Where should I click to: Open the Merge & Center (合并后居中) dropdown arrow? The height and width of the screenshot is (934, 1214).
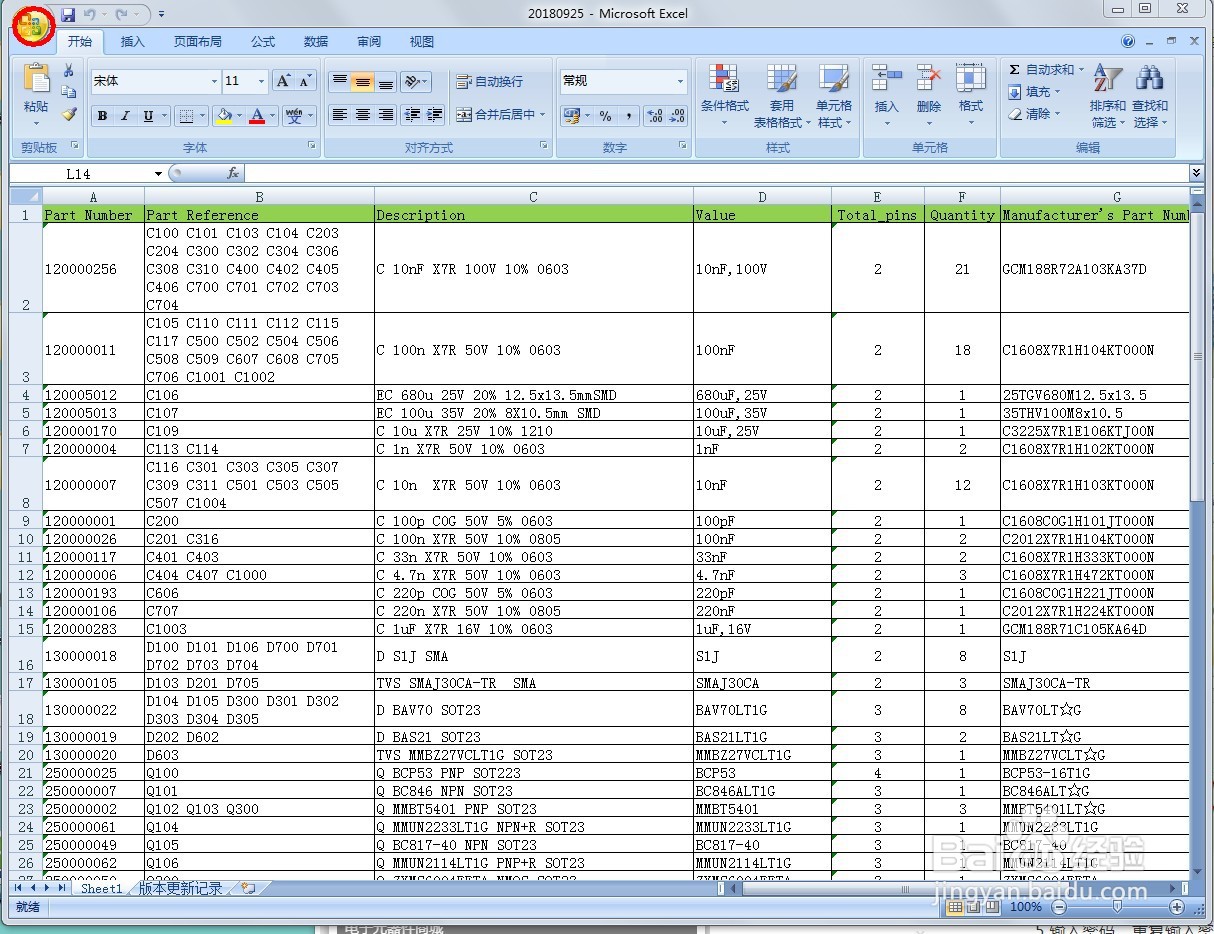pyautogui.click(x=543, y=115)
